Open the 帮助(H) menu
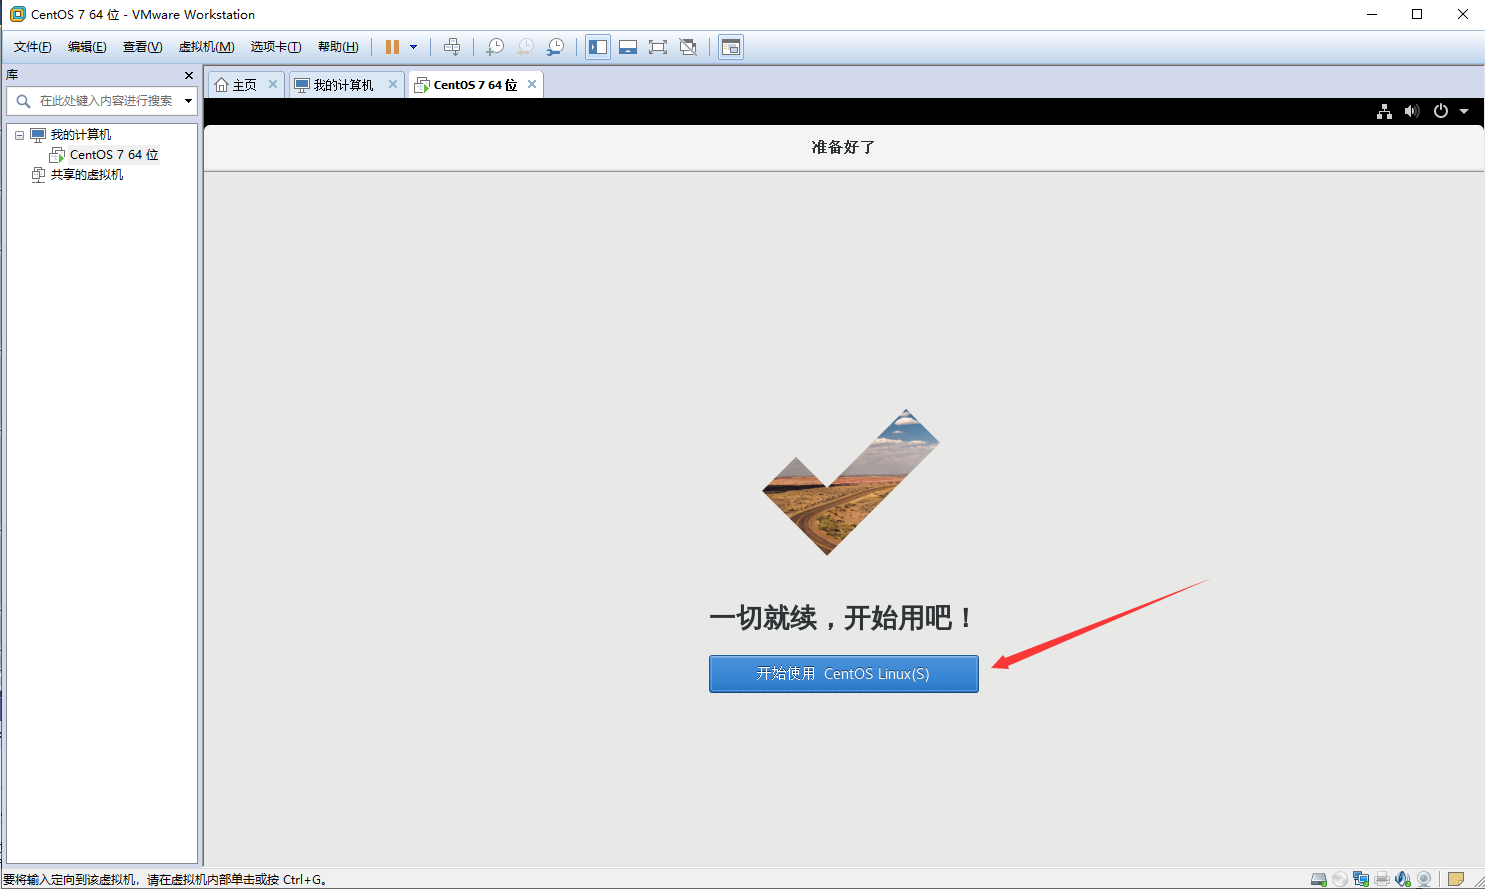This screenshot has height=889, width=1485. (338, 47)
